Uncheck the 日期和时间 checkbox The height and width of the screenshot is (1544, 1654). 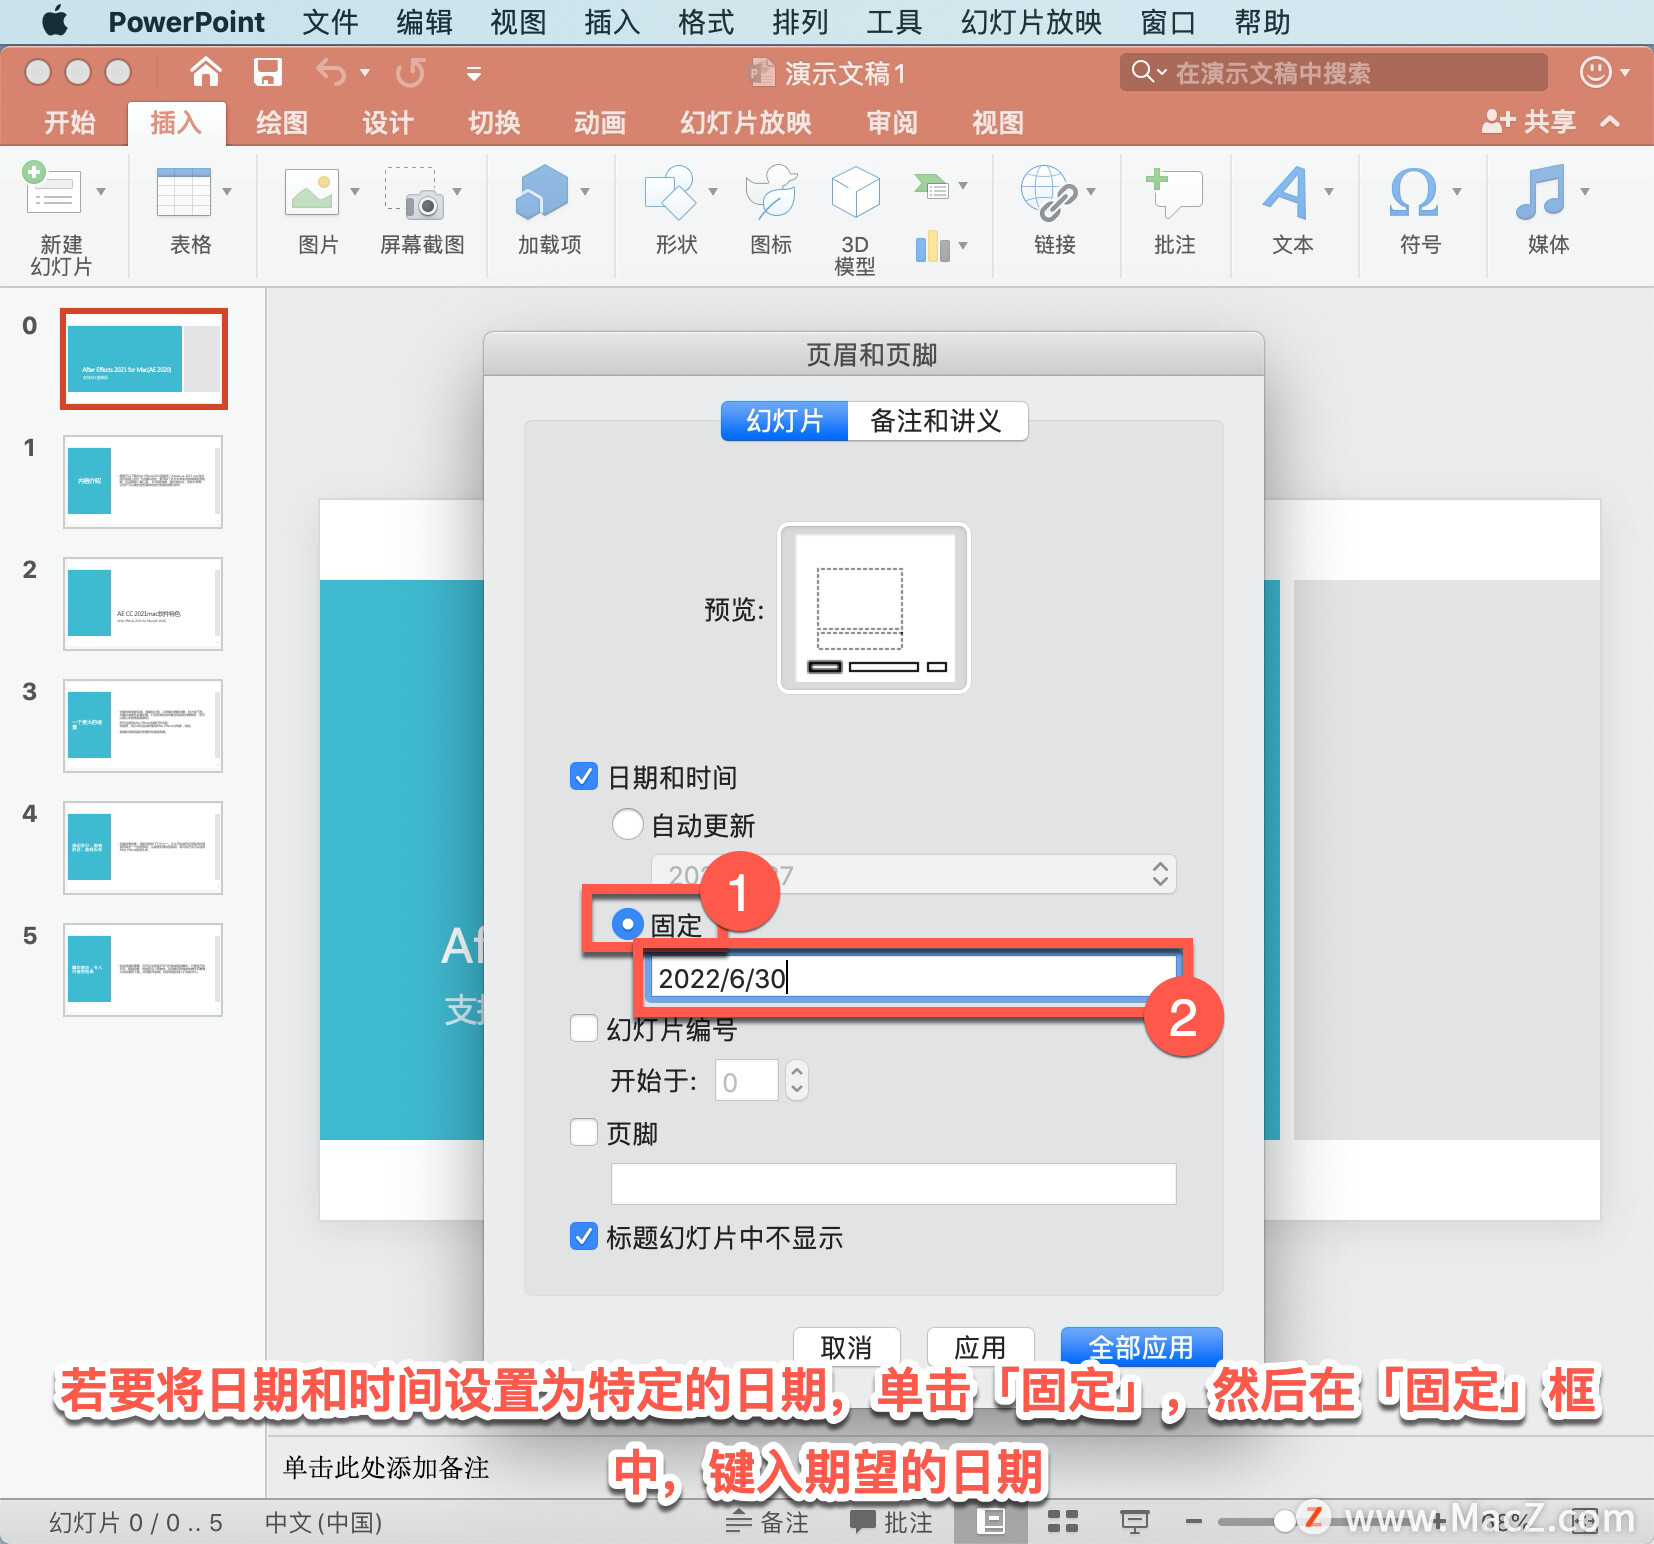(x=583, y=776)
